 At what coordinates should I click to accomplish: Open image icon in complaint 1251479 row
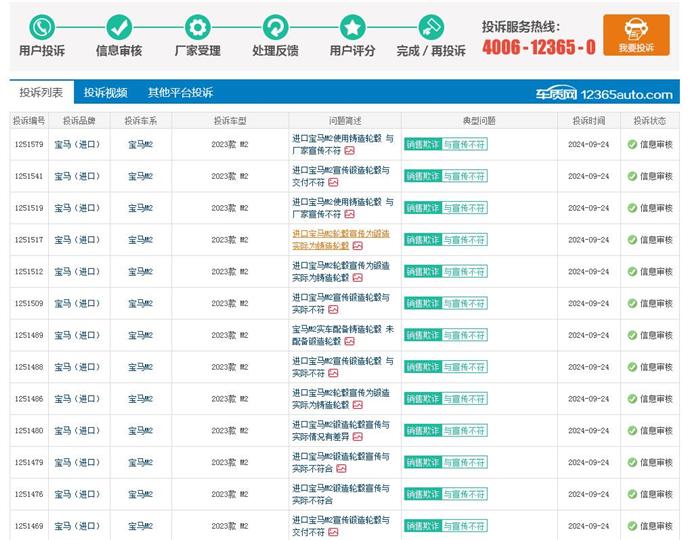click(342, 469)
